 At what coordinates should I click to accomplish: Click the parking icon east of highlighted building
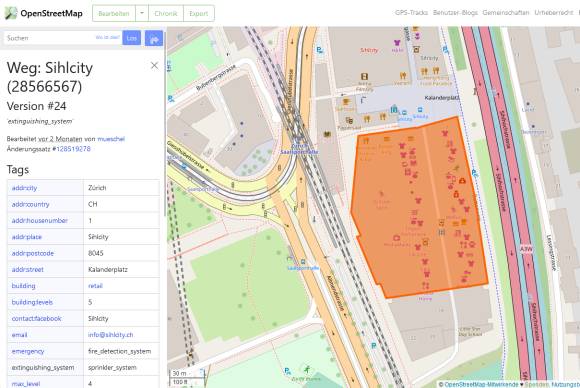474,173
